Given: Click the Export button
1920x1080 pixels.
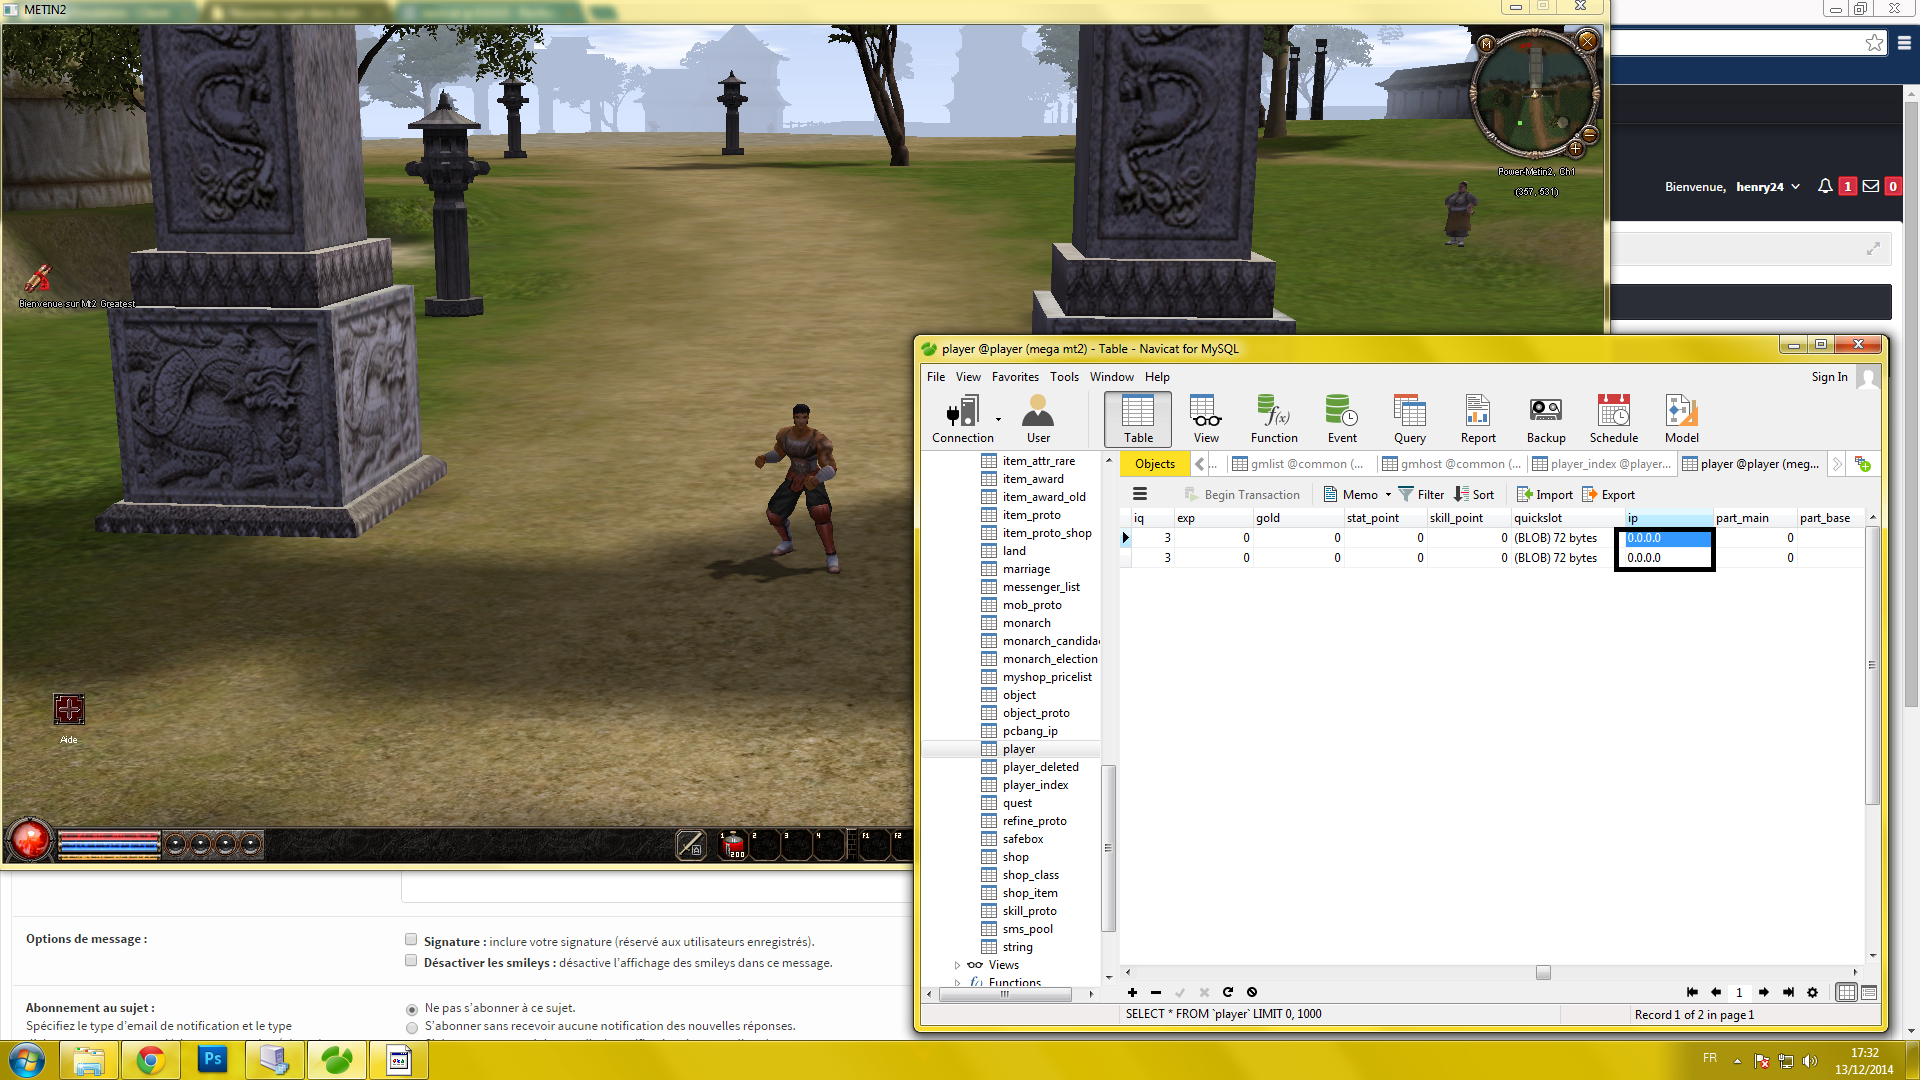Looking at the screenshot, I should pyautogui.click(x=1608, y=495).
